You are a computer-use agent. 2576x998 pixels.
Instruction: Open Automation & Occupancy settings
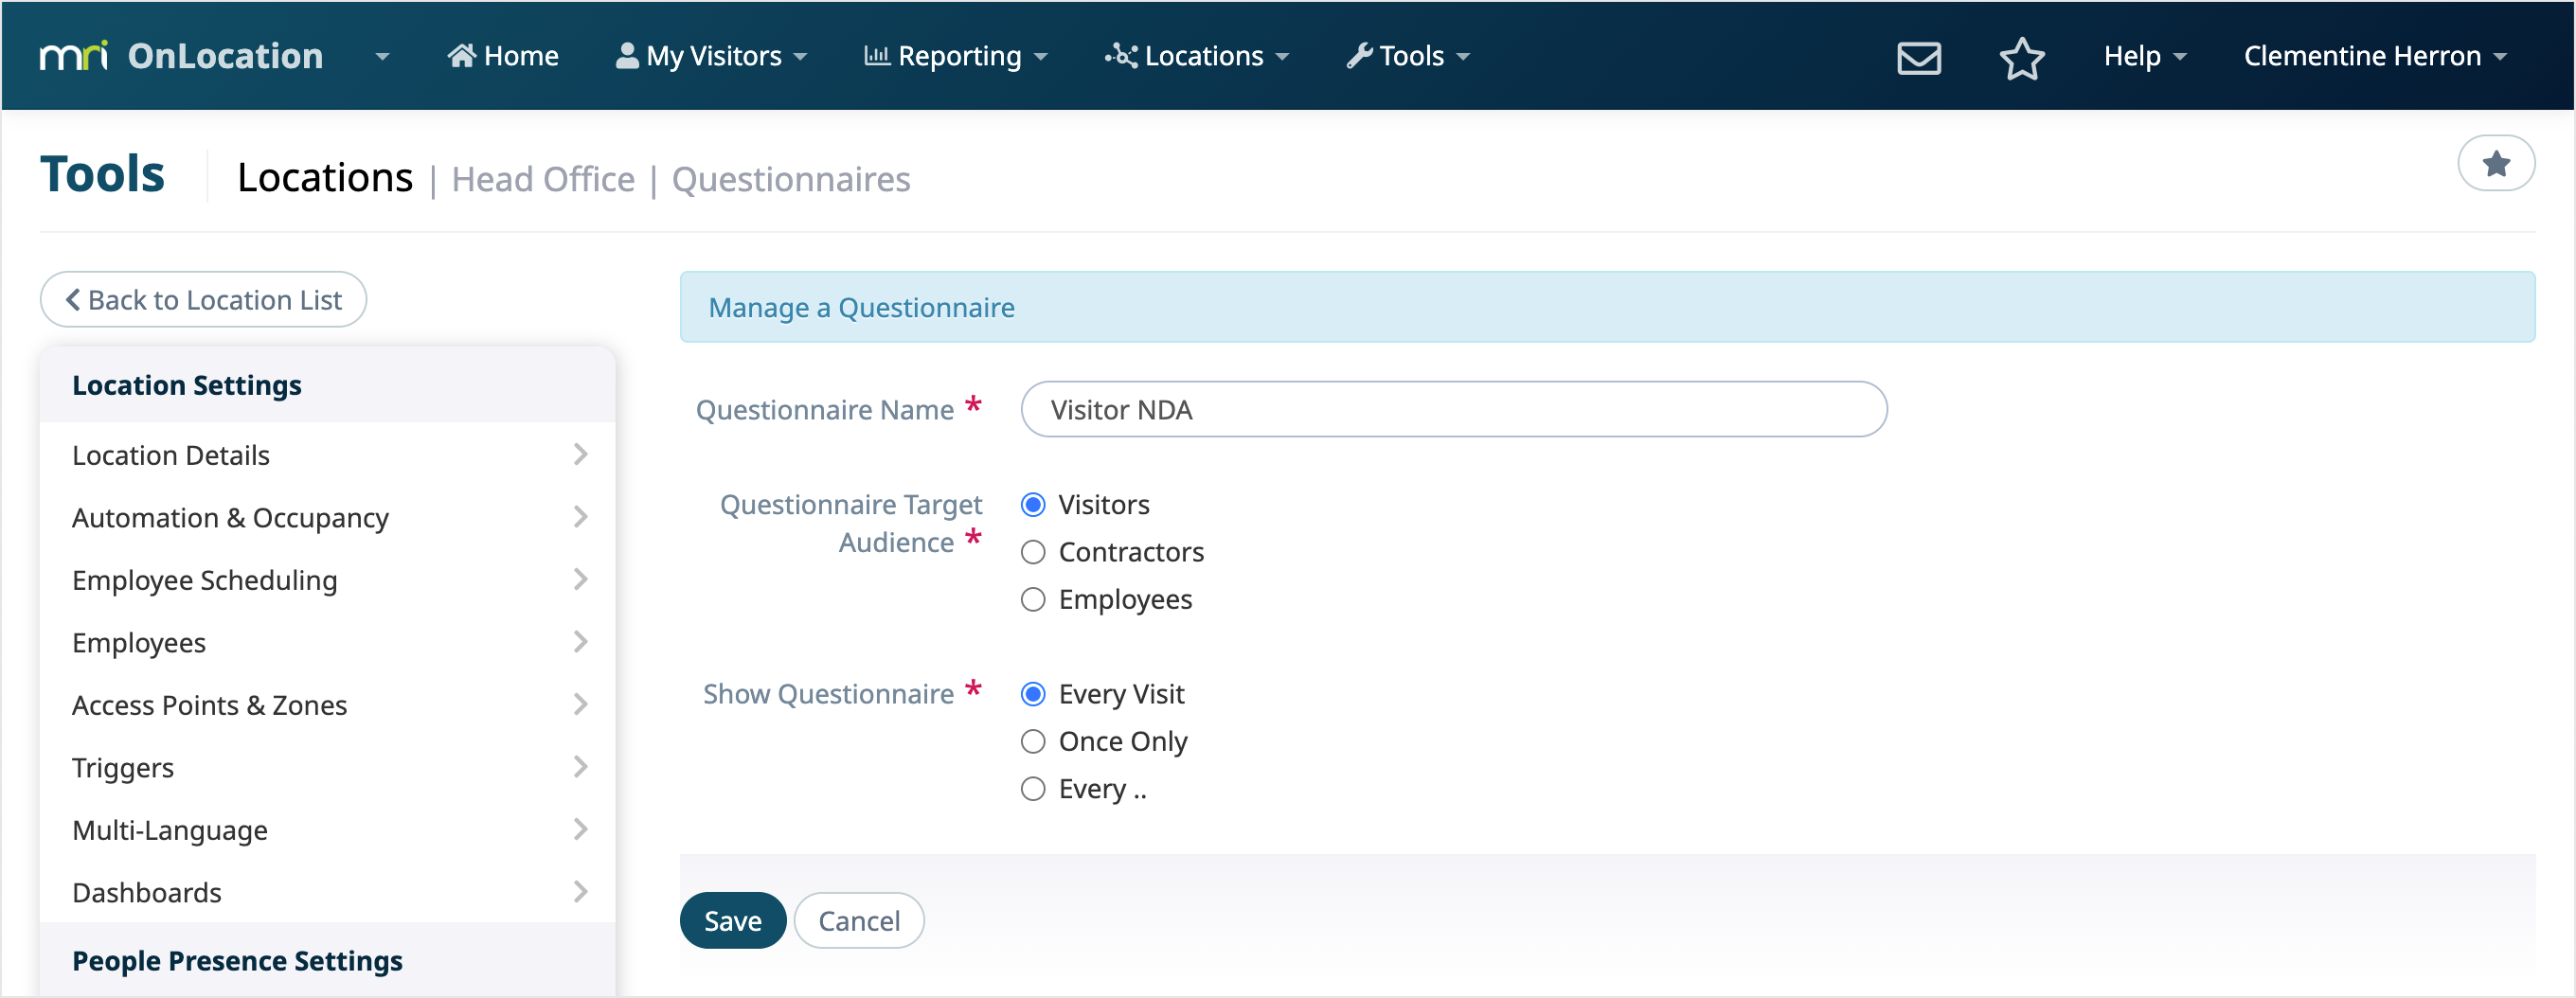tap(328, 517)
